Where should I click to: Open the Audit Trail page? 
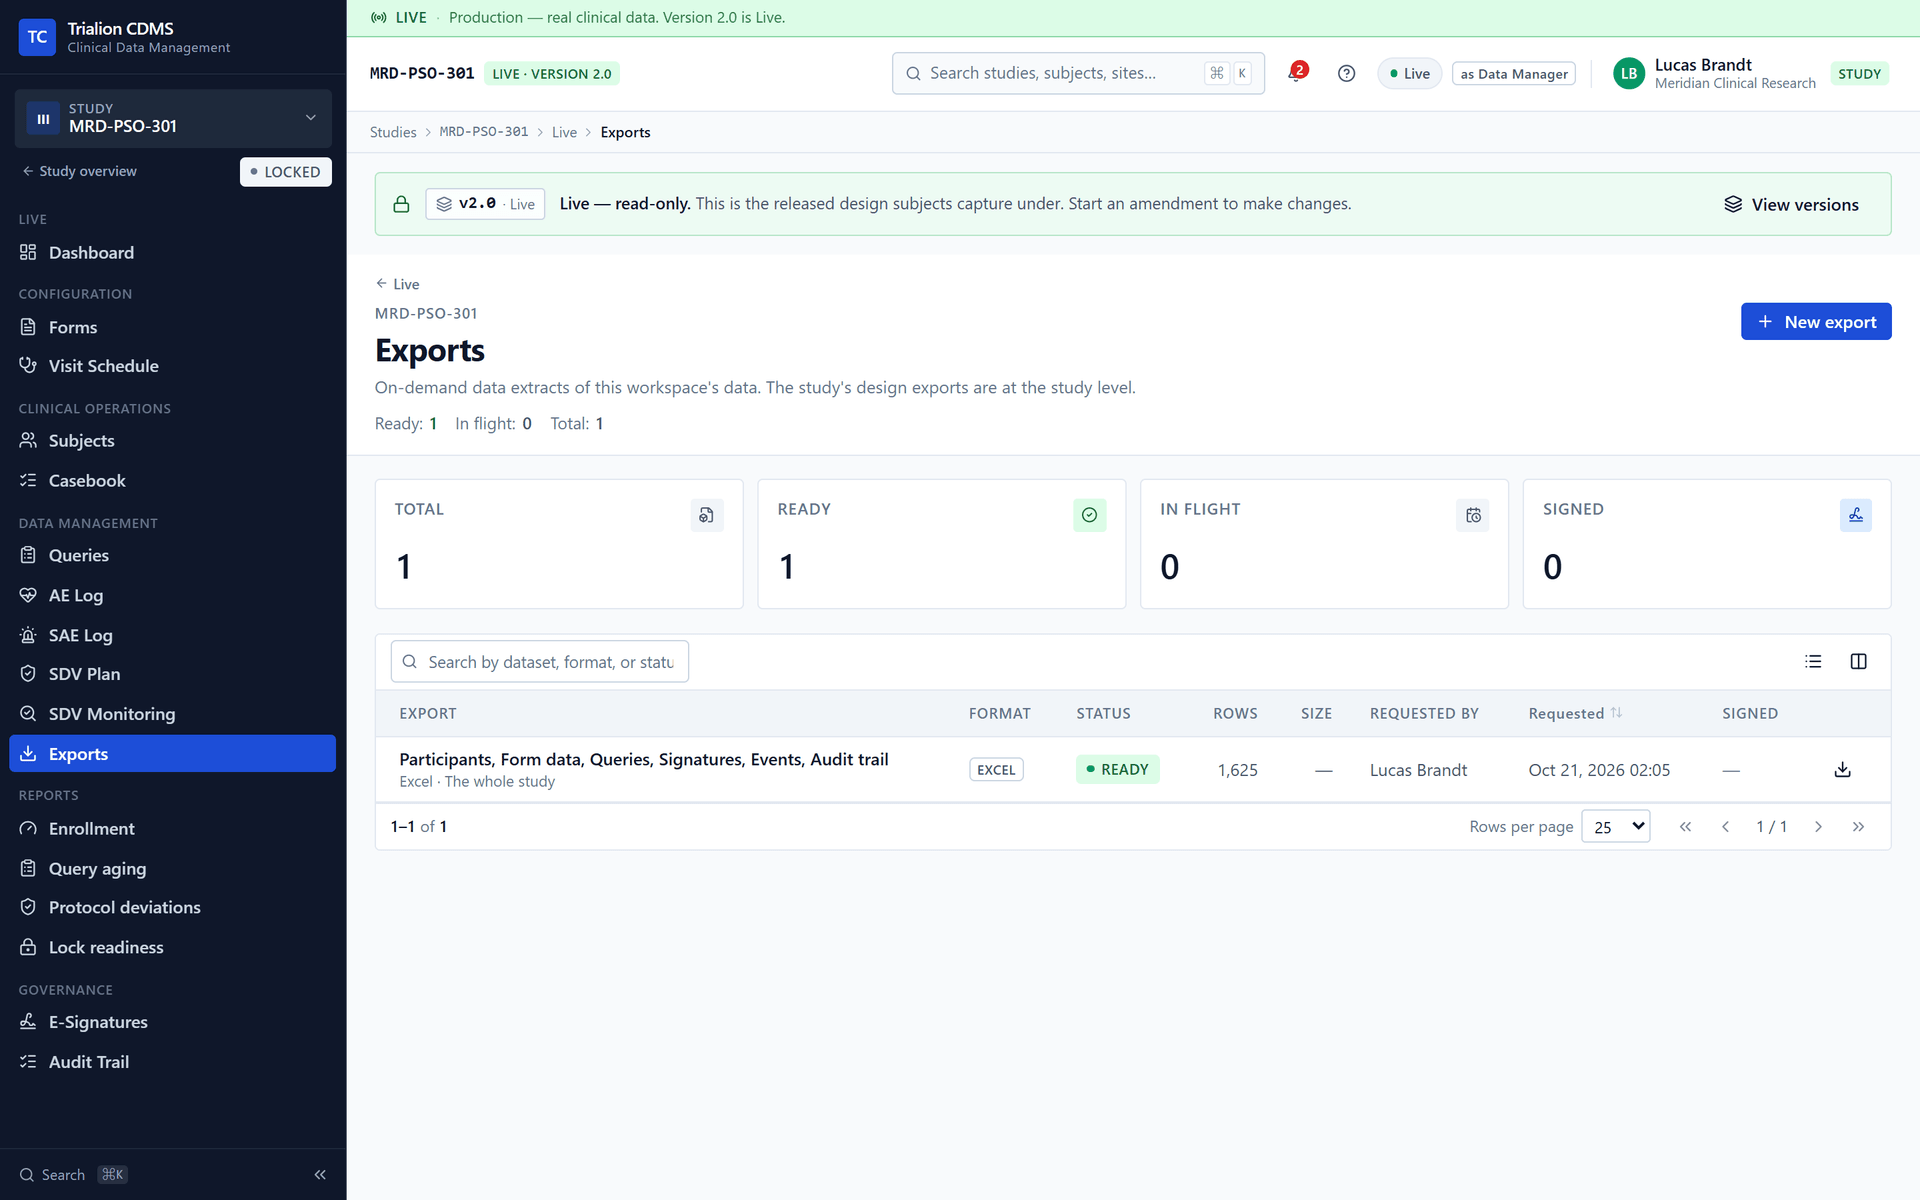172,1061
